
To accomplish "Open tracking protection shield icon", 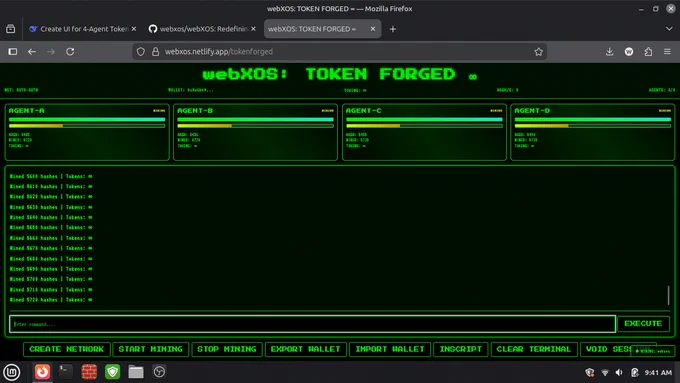I will pyautogui.click(x=141, y=52).
